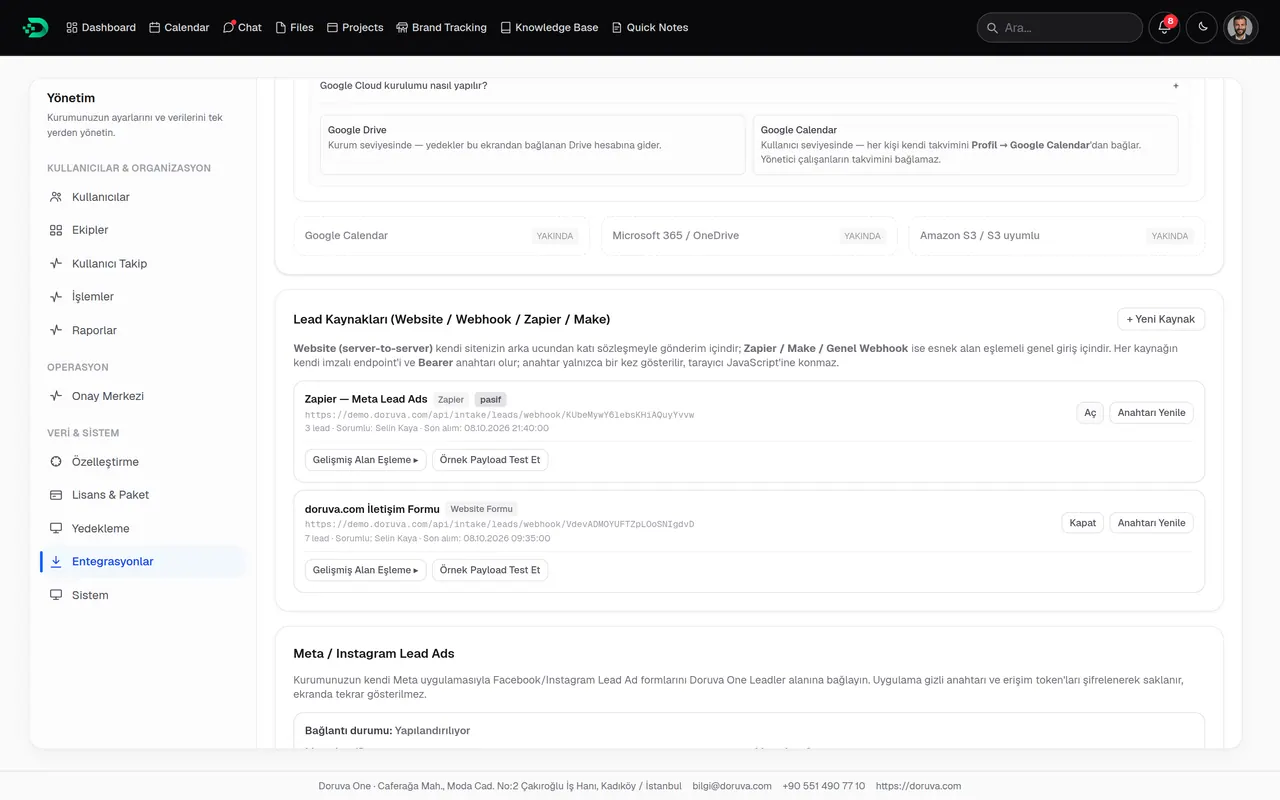Click Örnek Payload Test Et for Zapier
The width and height of the screenshot is (1280, 800).
(x=490, y=460)
